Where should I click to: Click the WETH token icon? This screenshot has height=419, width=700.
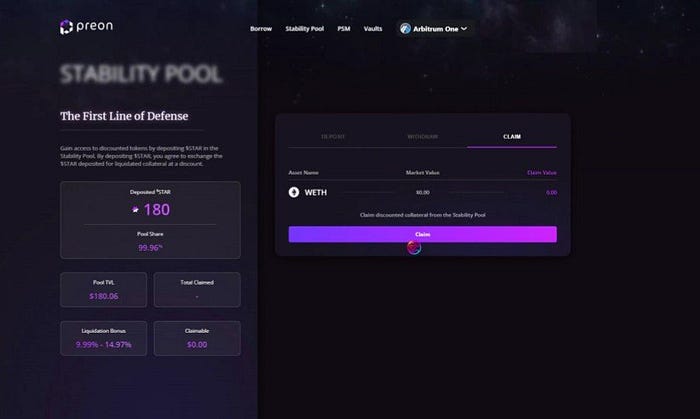point(294,192)
